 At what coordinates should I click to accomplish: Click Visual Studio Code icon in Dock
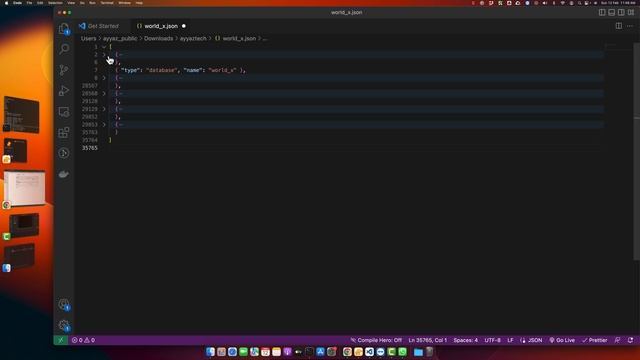click(x=369, y=352)
